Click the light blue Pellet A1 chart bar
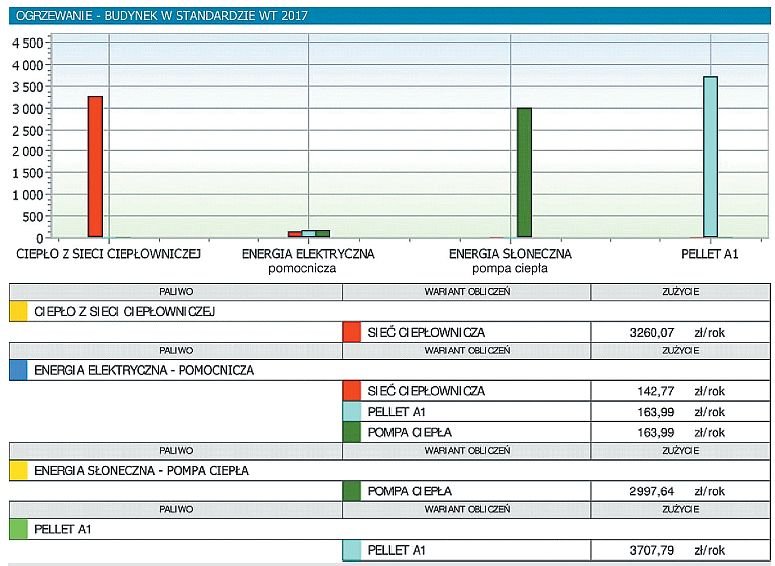The width and height of the screenshot is (775, 566). (x=710, y=157)
